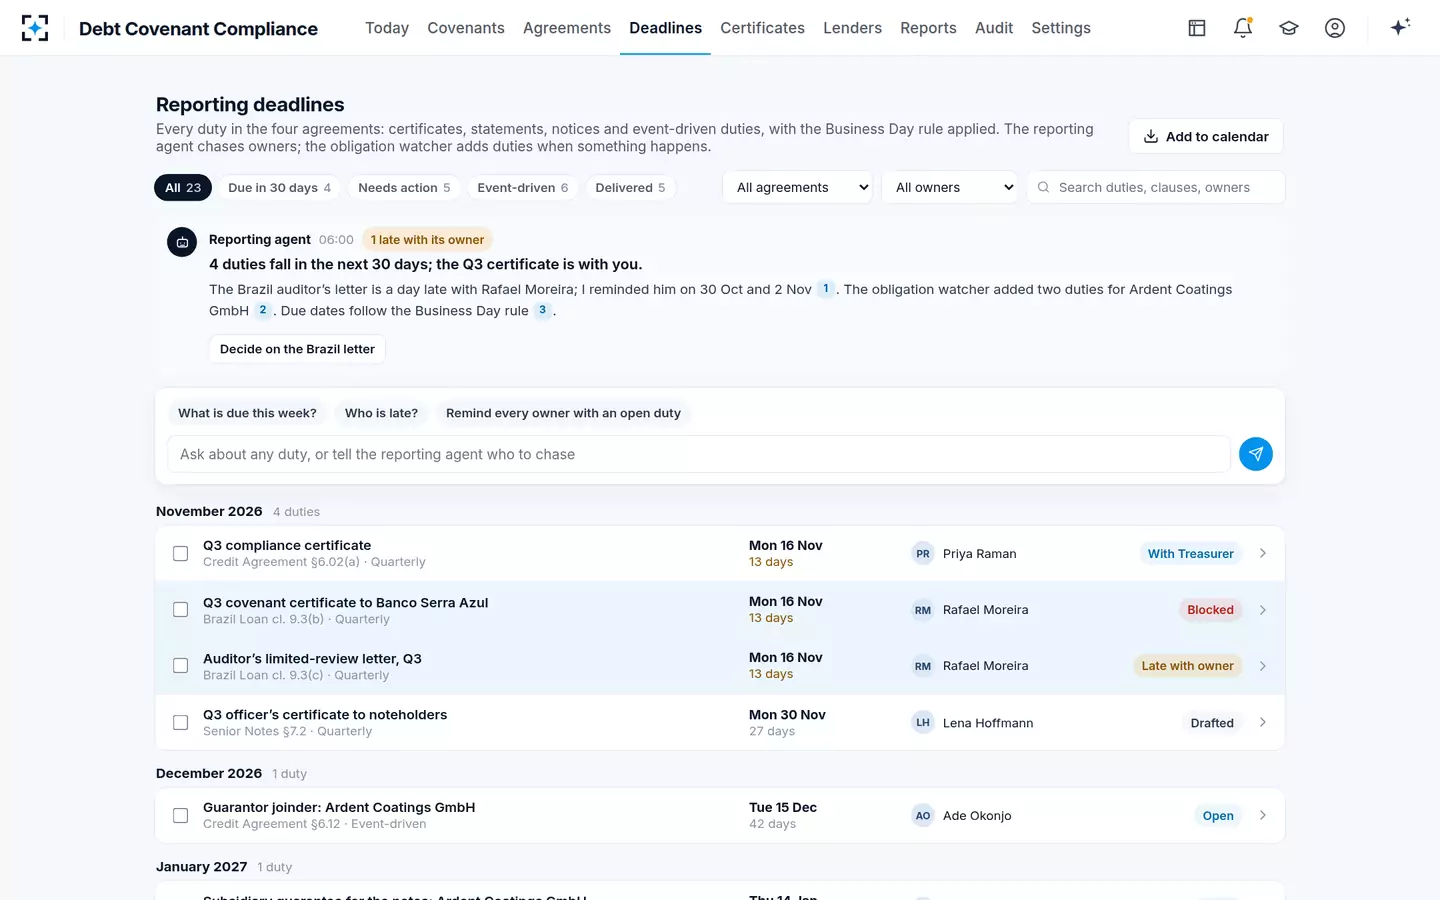The width and height of the screenshot is (1440, 900).
Task: Go to the Lenders tab
Action: click(x=852, y=28)
